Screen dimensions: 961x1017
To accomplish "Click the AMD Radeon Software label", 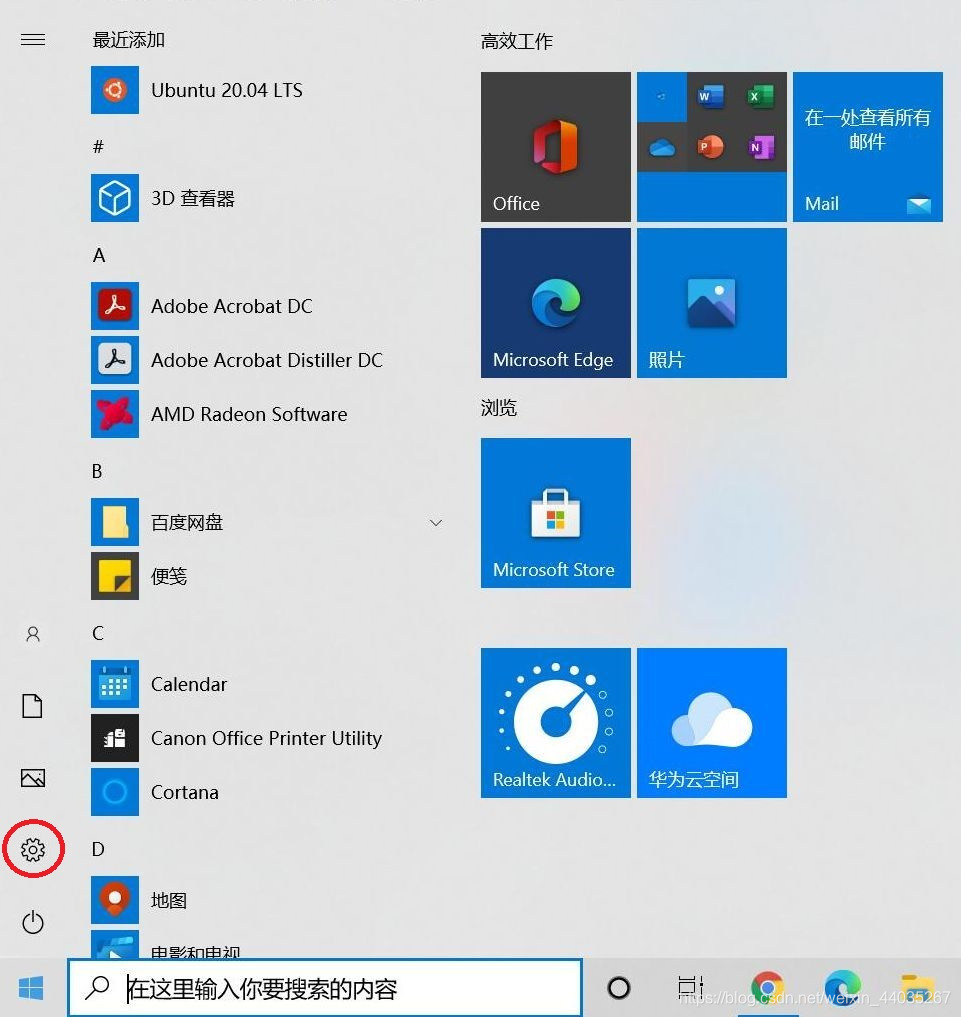I will (249, 414).
